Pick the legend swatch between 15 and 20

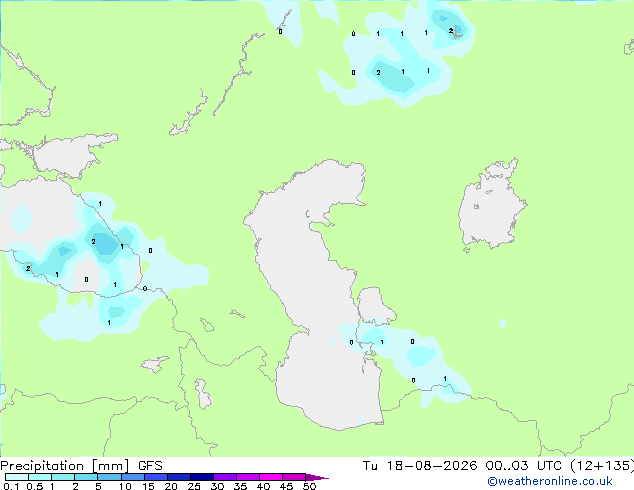155,477
